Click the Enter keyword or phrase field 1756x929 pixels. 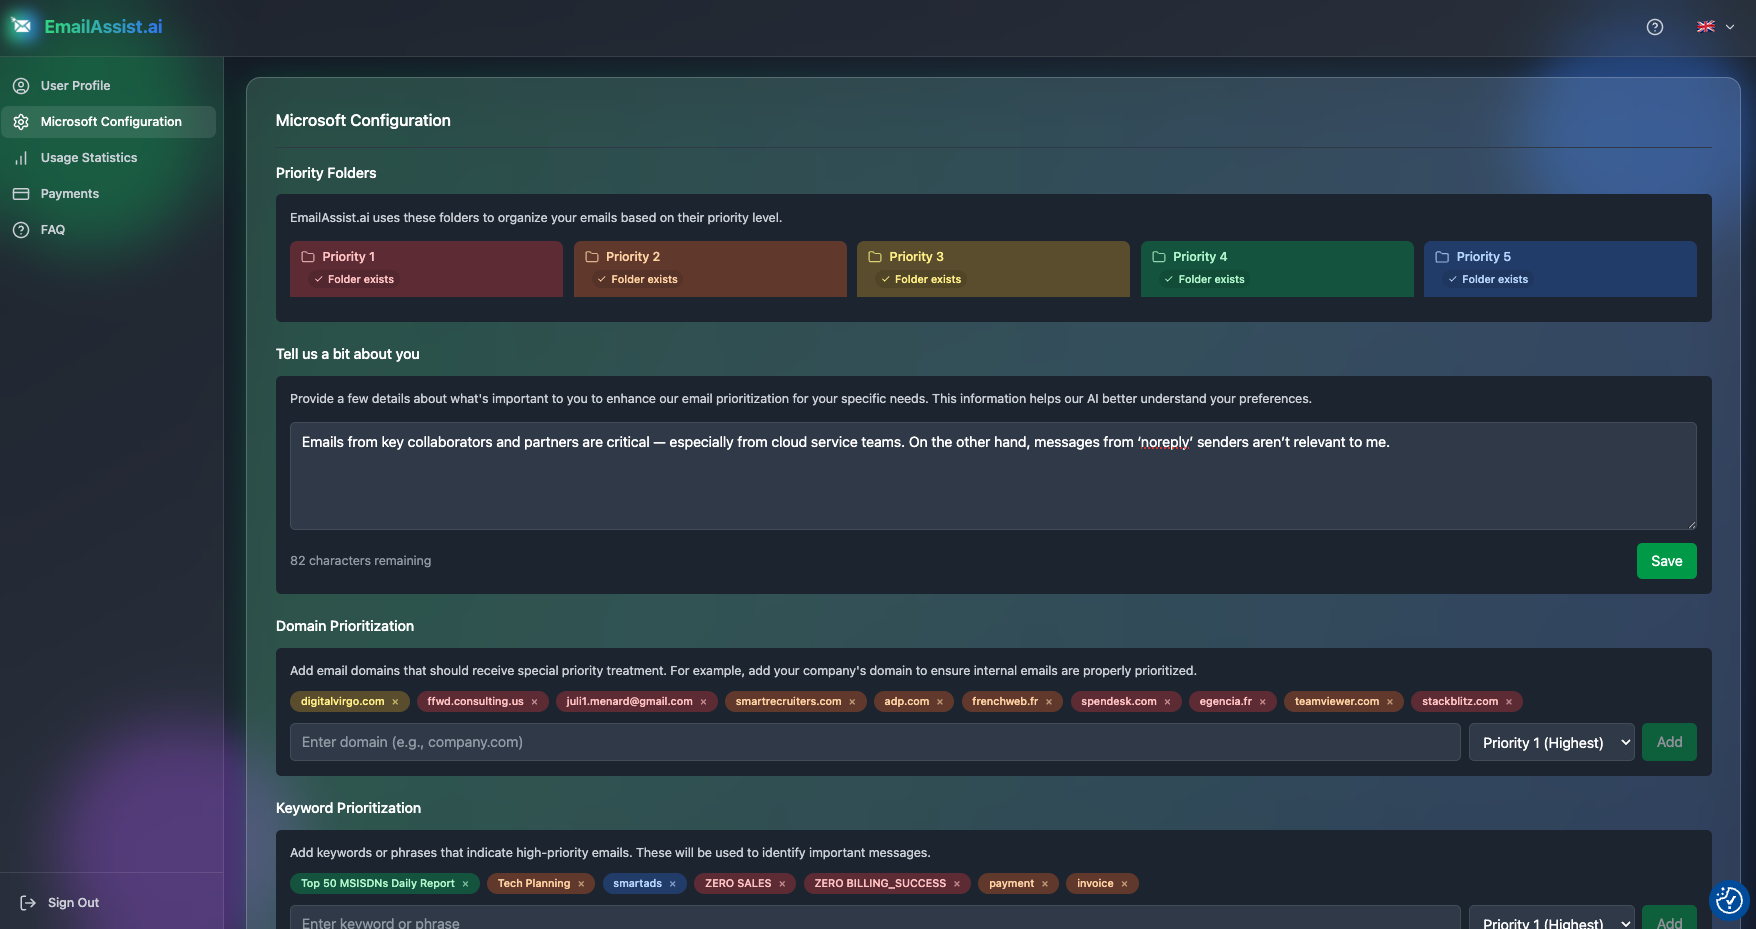[875, 918]
